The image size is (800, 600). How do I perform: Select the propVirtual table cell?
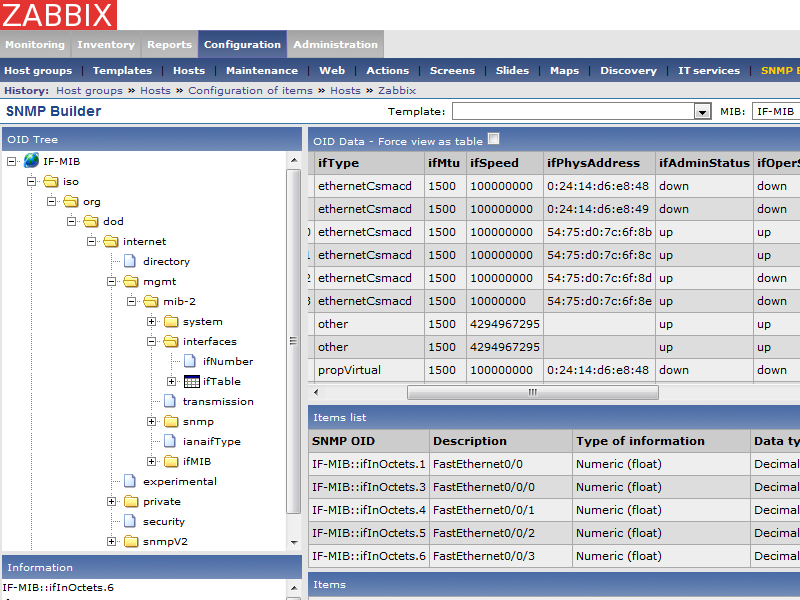pos(369,370)
